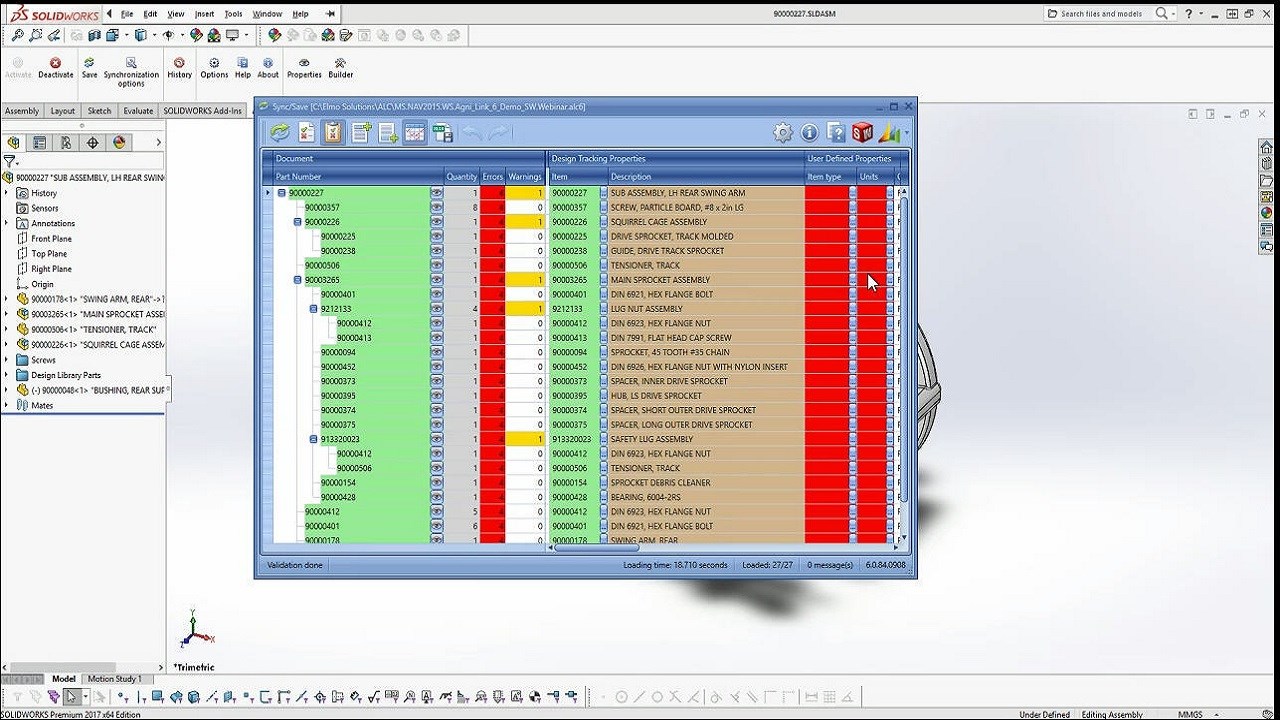Image resolution: width=1280 pixels, height=720 pixels.
Task: Select the PropertyManager tab icon
Action: [x=39, y=143]
